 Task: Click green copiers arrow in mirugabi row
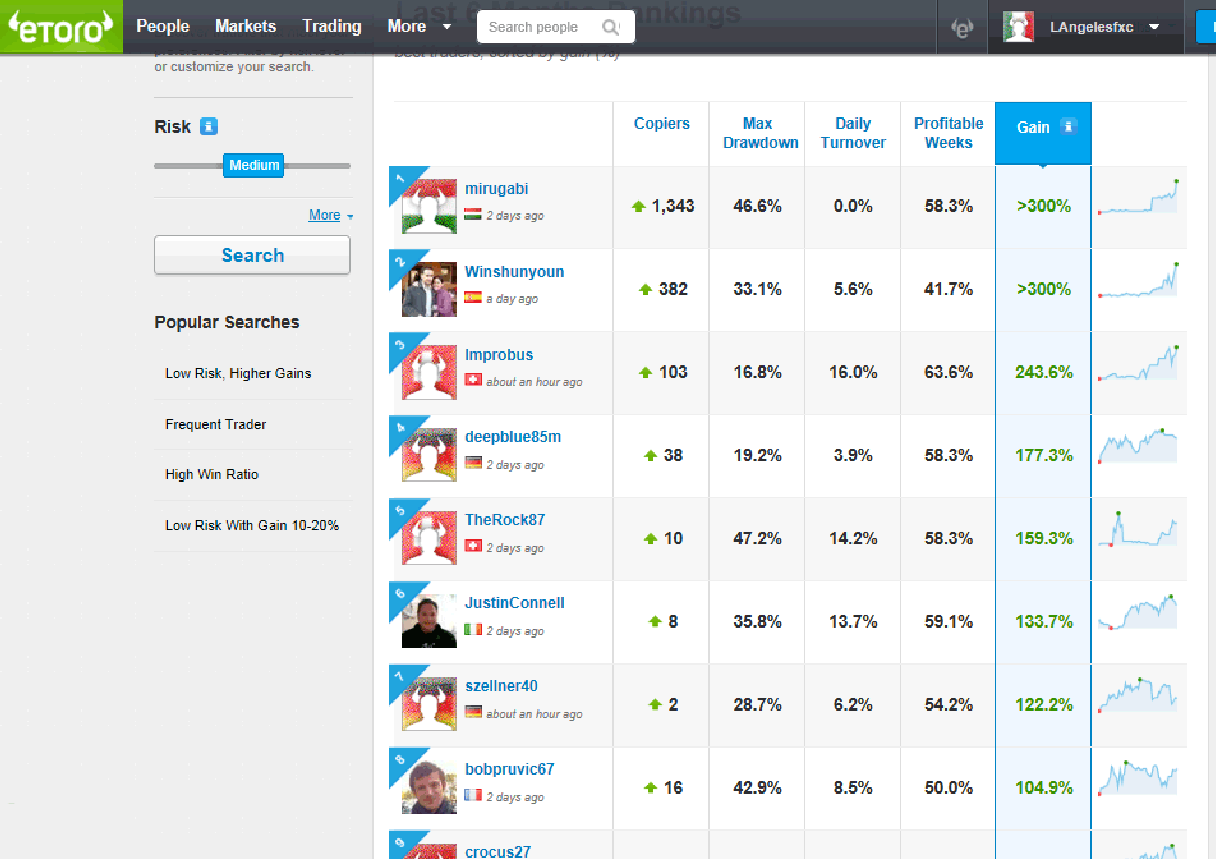(639, 207)
